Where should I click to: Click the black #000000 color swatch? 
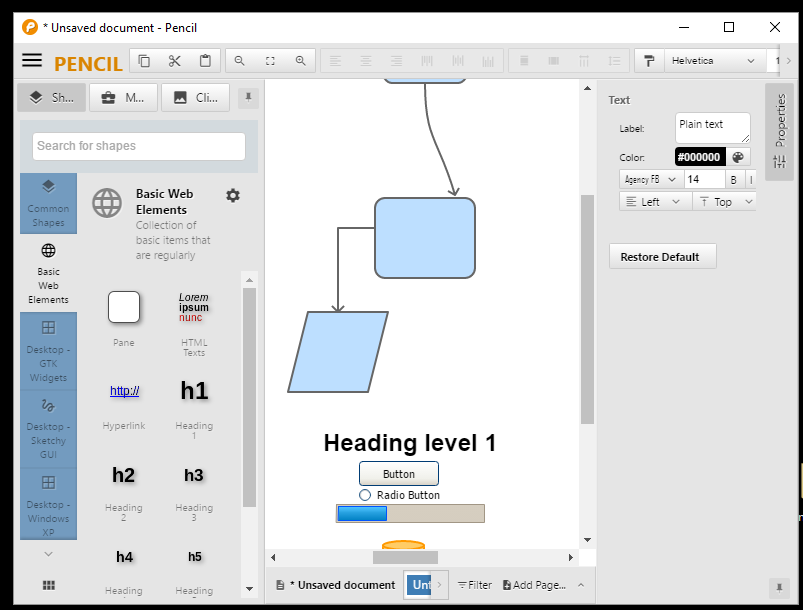click(698, 157)
